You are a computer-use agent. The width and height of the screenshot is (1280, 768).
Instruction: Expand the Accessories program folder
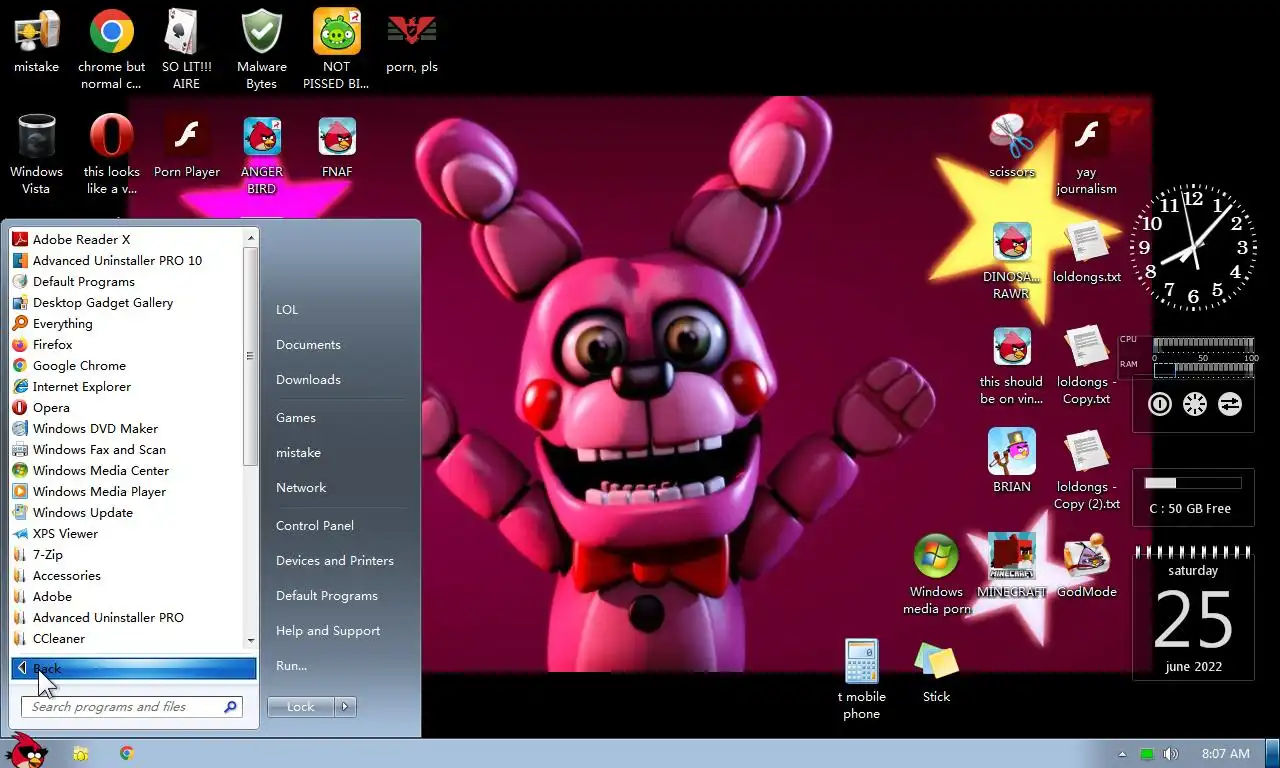click(x=127, y=575)
